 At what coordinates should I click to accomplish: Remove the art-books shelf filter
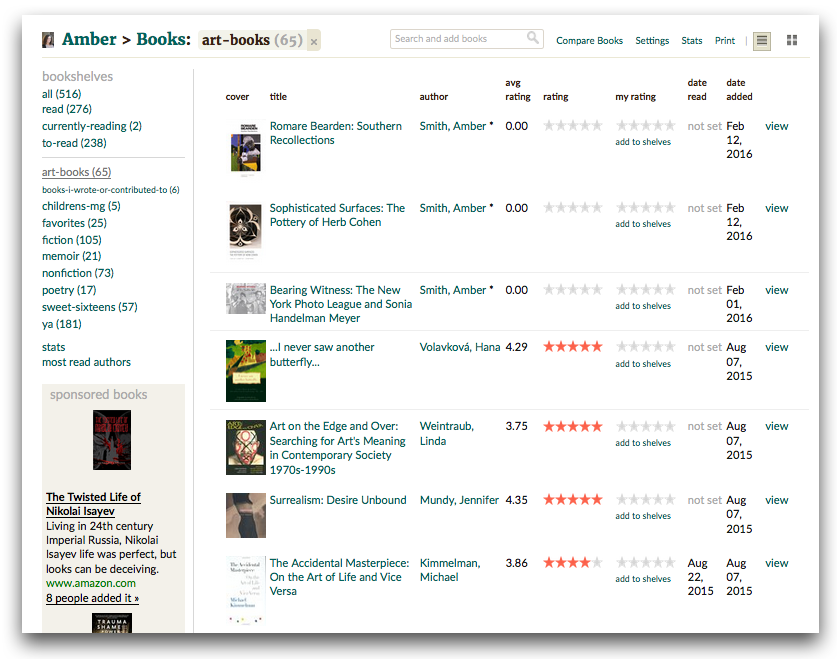[314, 42]
